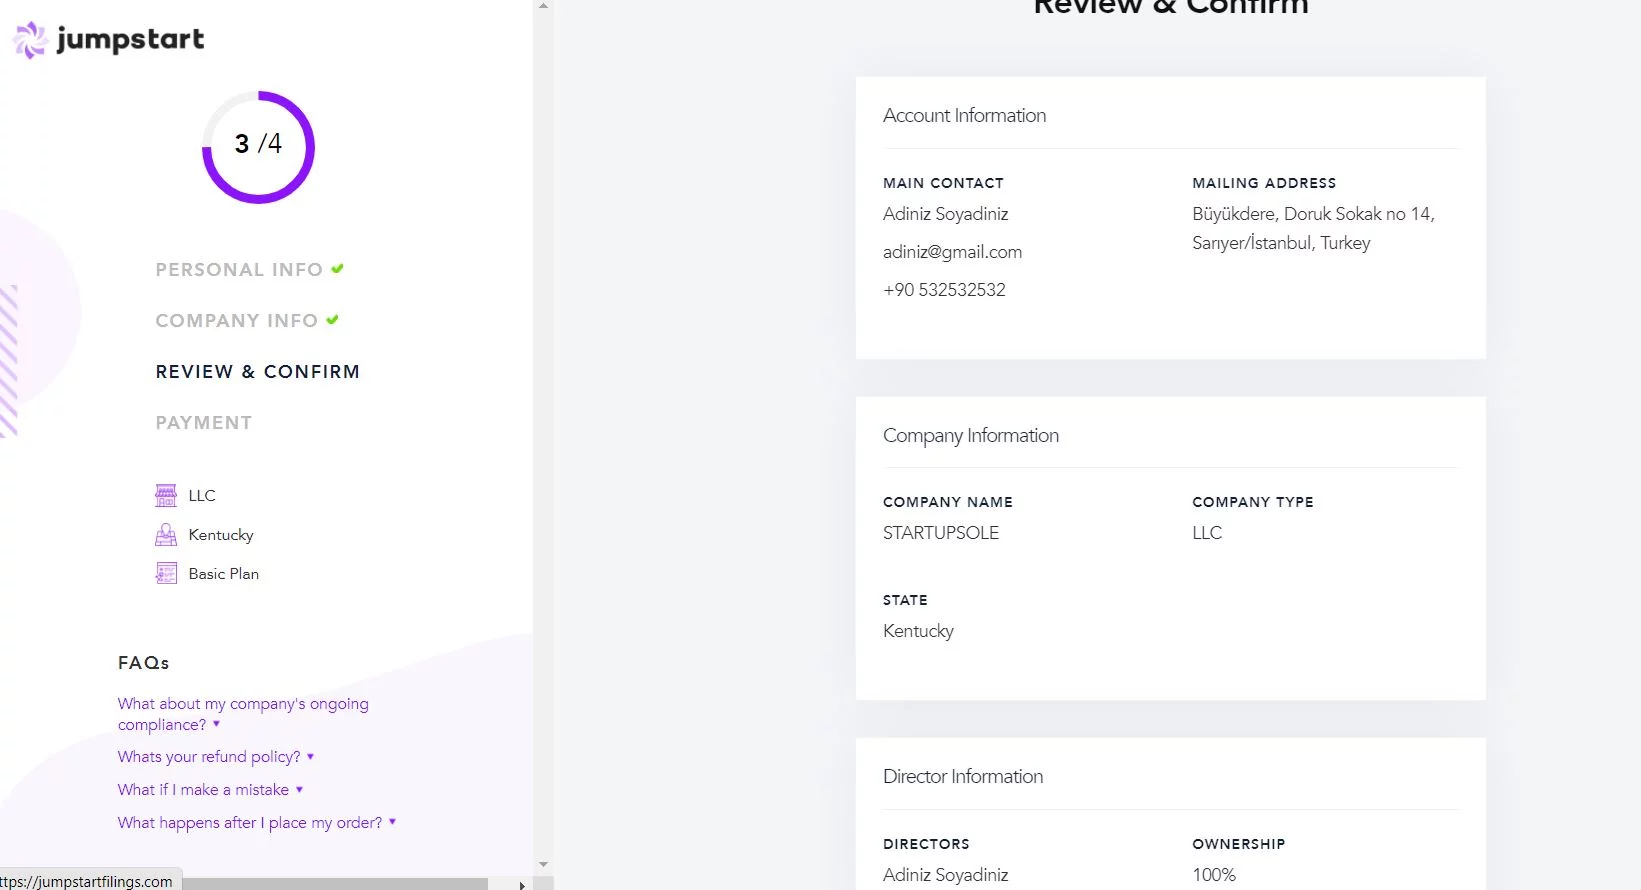Click the adiniz@gmail.com email address
This screenshot has height=890, width=1641.
(952, 252)
